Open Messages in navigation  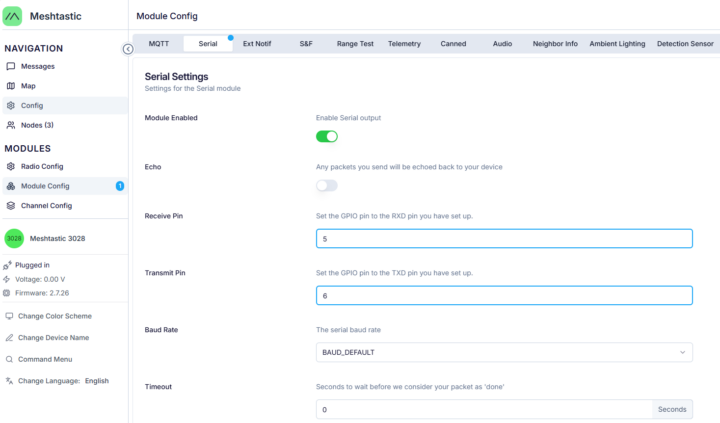65,66
